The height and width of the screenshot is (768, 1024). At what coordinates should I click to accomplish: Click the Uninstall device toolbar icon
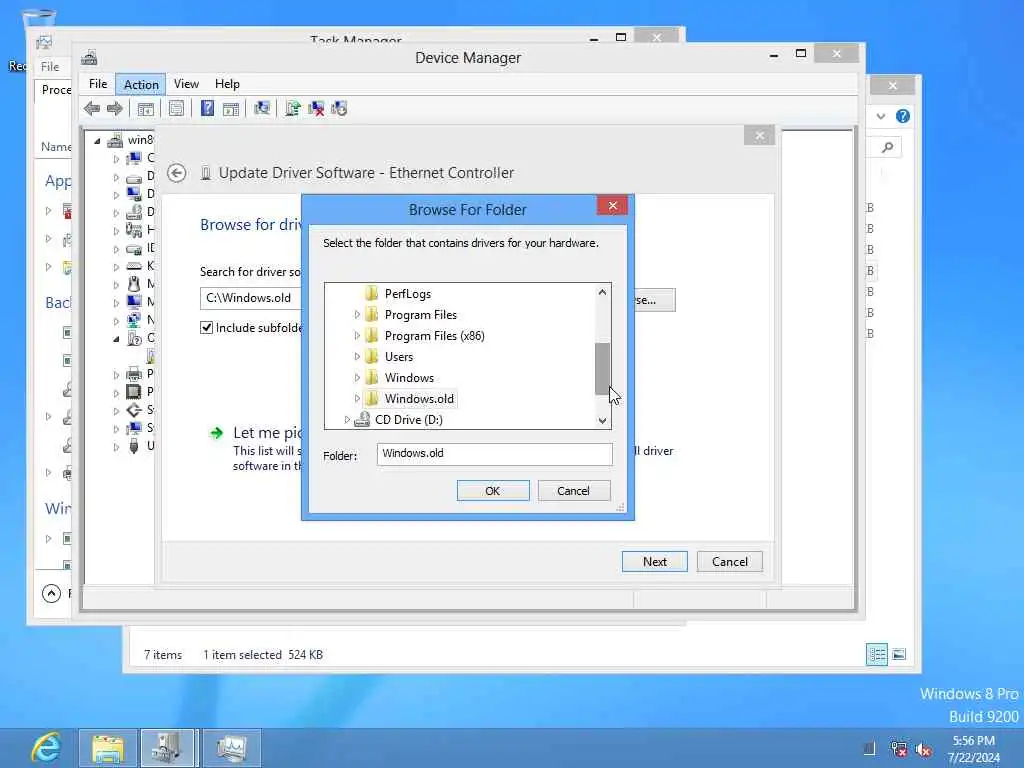point(316,108)
